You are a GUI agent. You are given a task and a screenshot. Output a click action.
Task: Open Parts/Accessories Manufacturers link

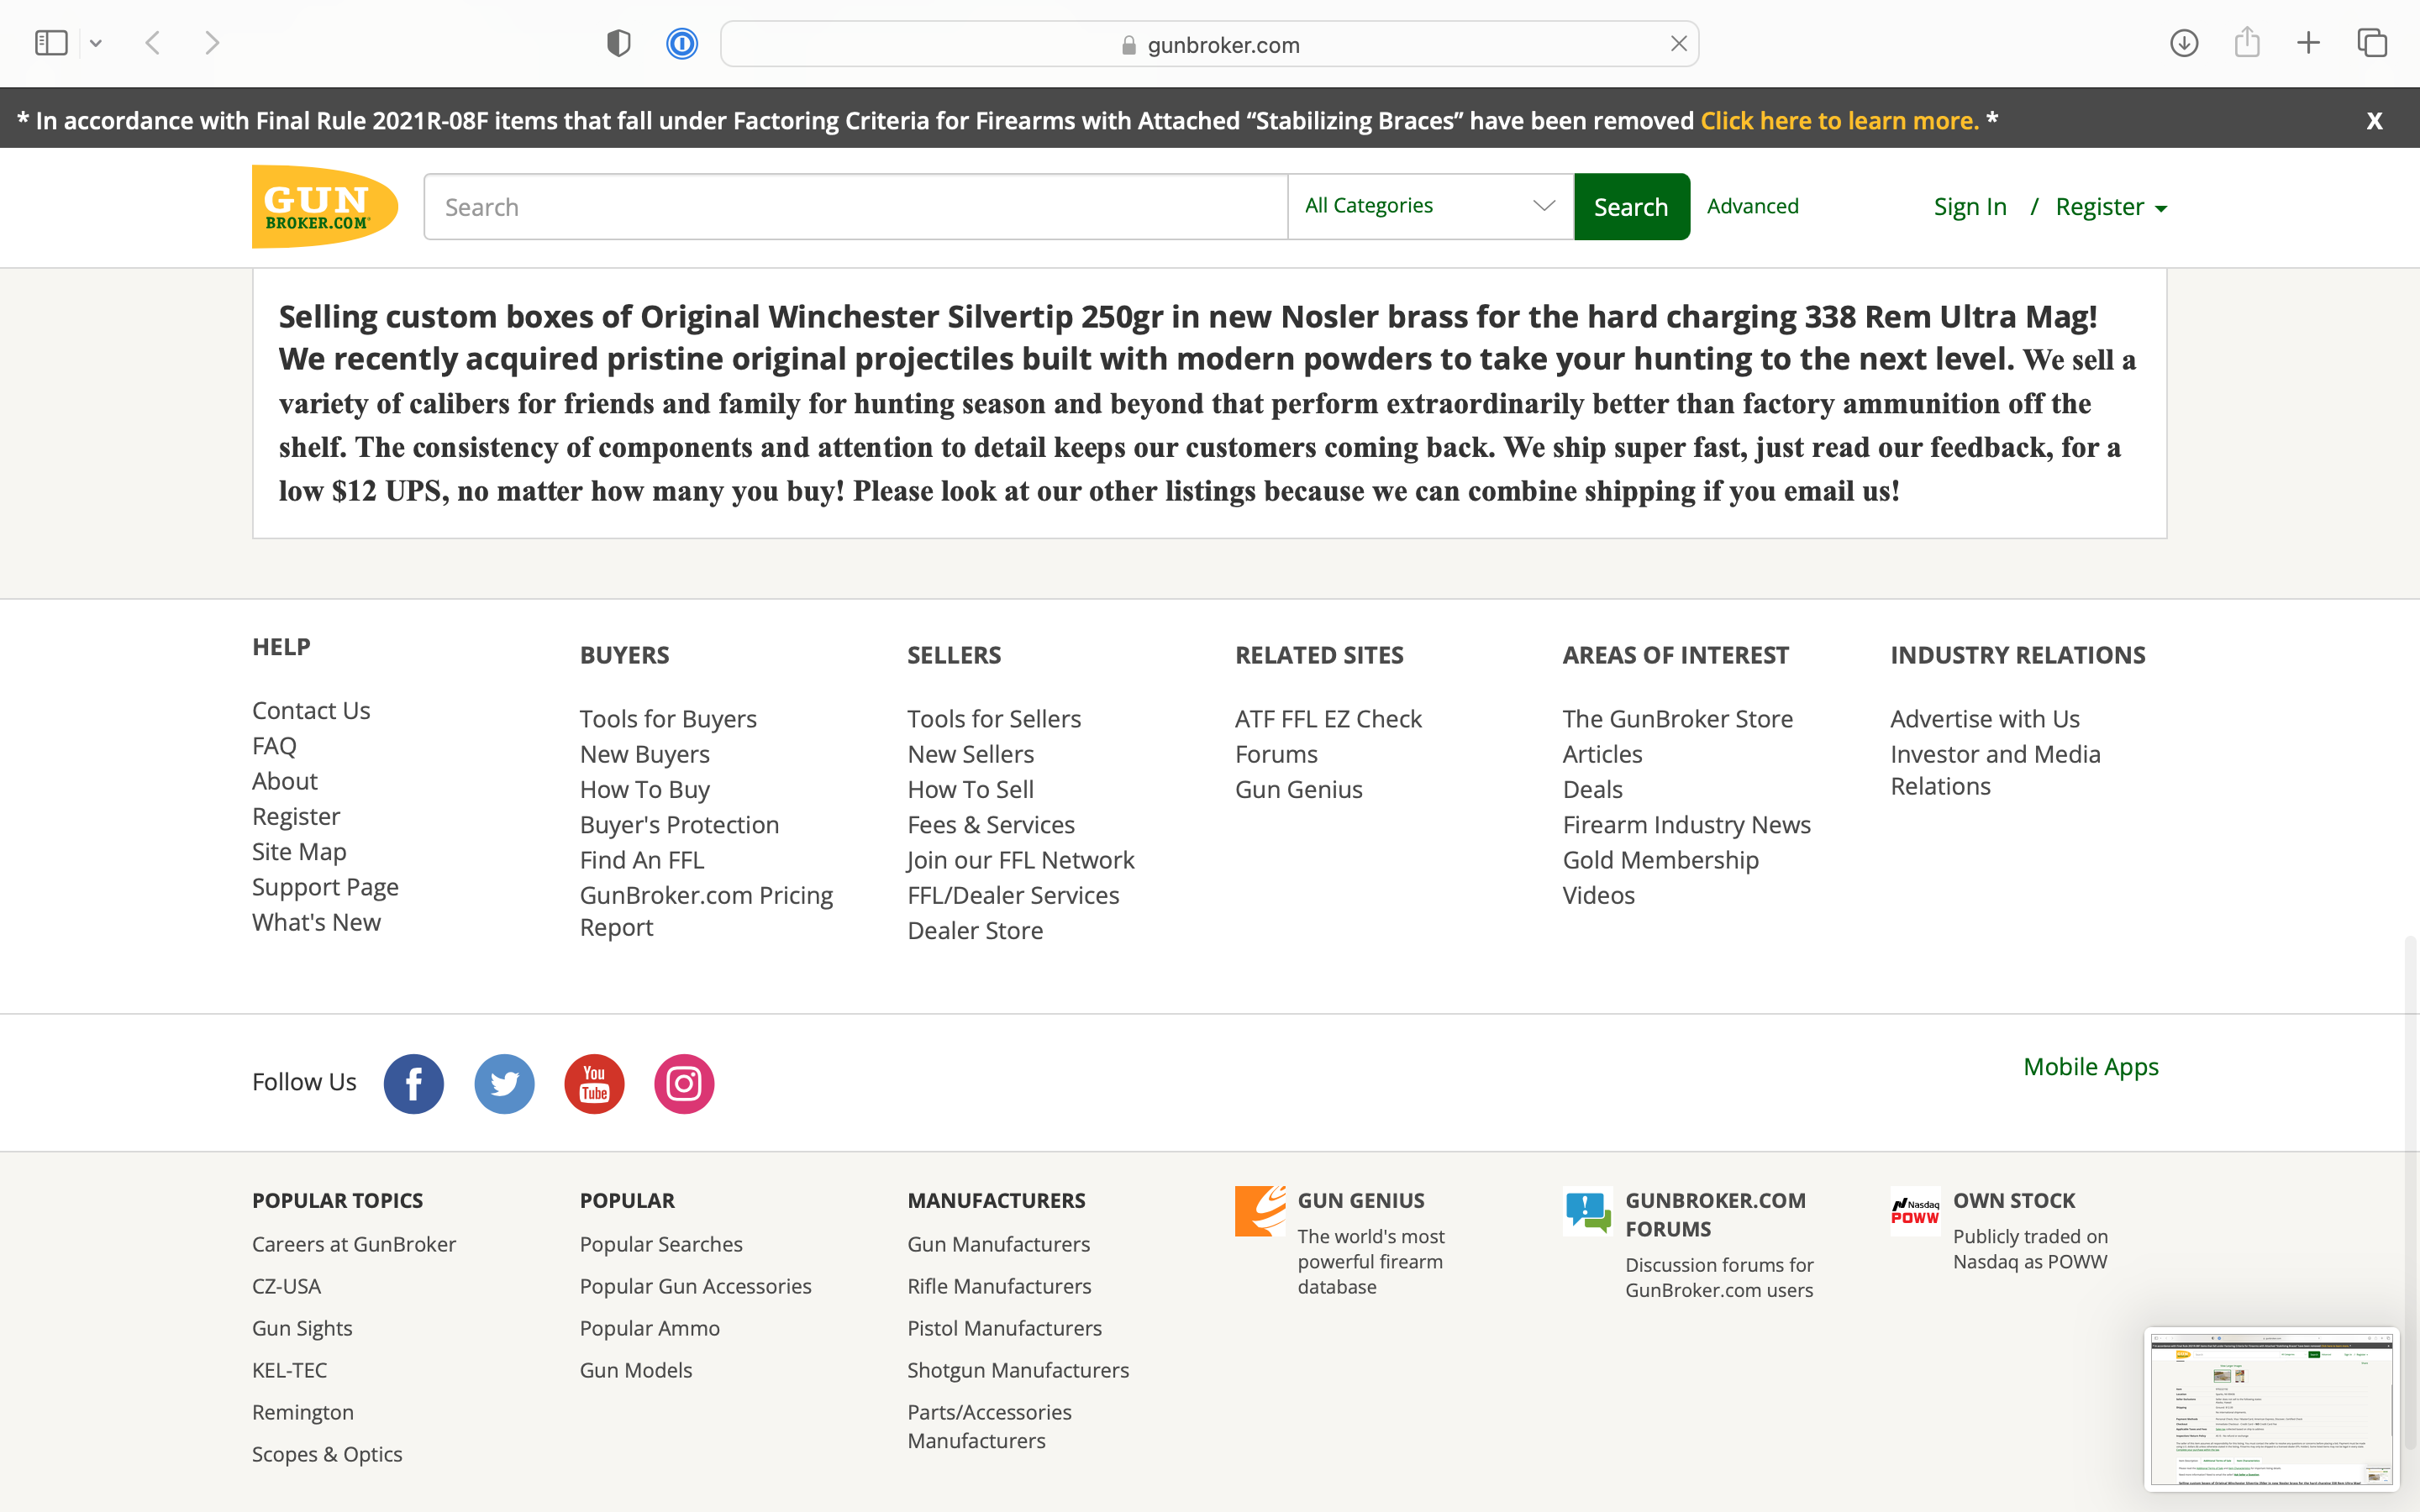coord(989,1426)
